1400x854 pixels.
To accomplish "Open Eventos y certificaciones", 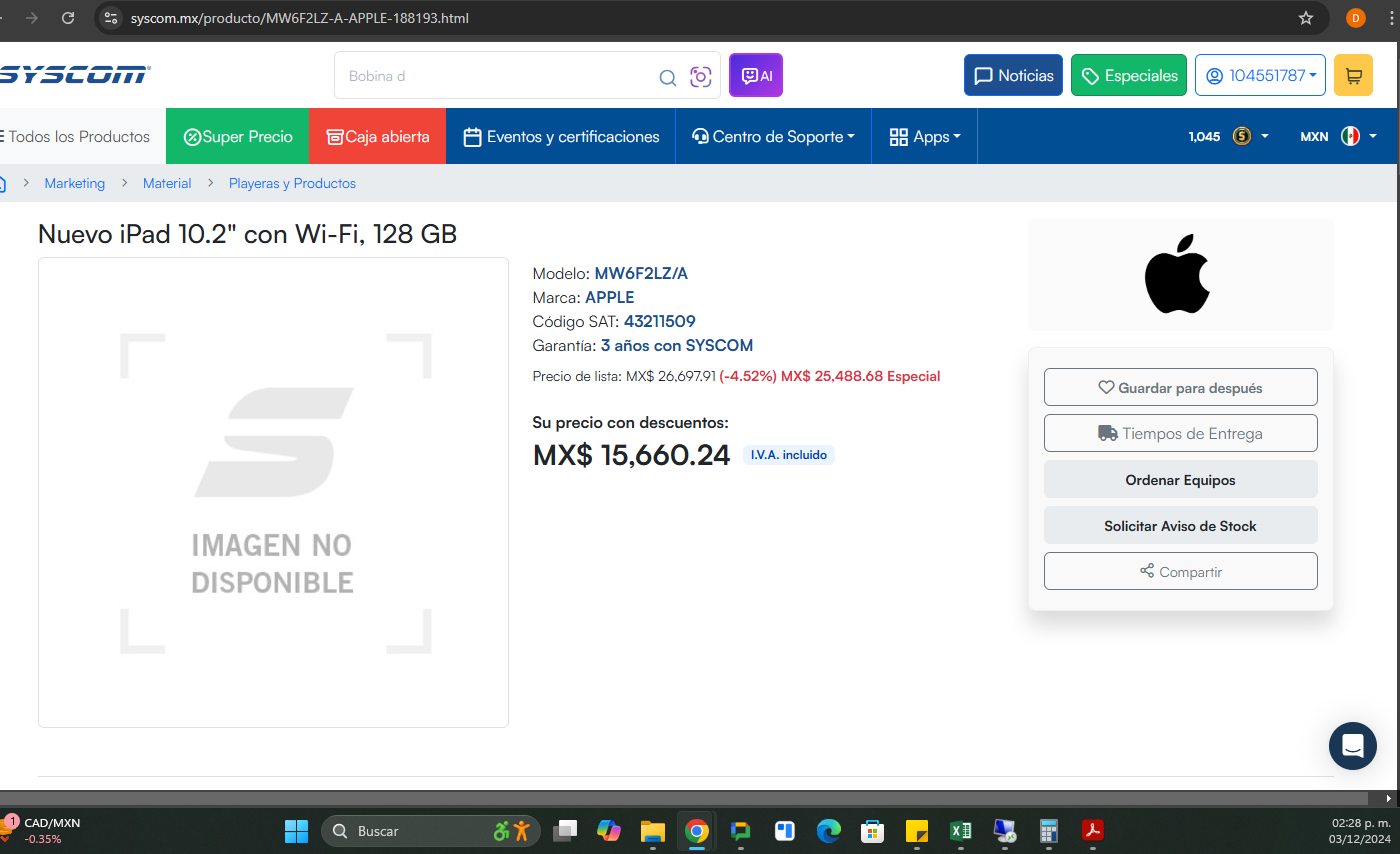I will click(561, 136).
